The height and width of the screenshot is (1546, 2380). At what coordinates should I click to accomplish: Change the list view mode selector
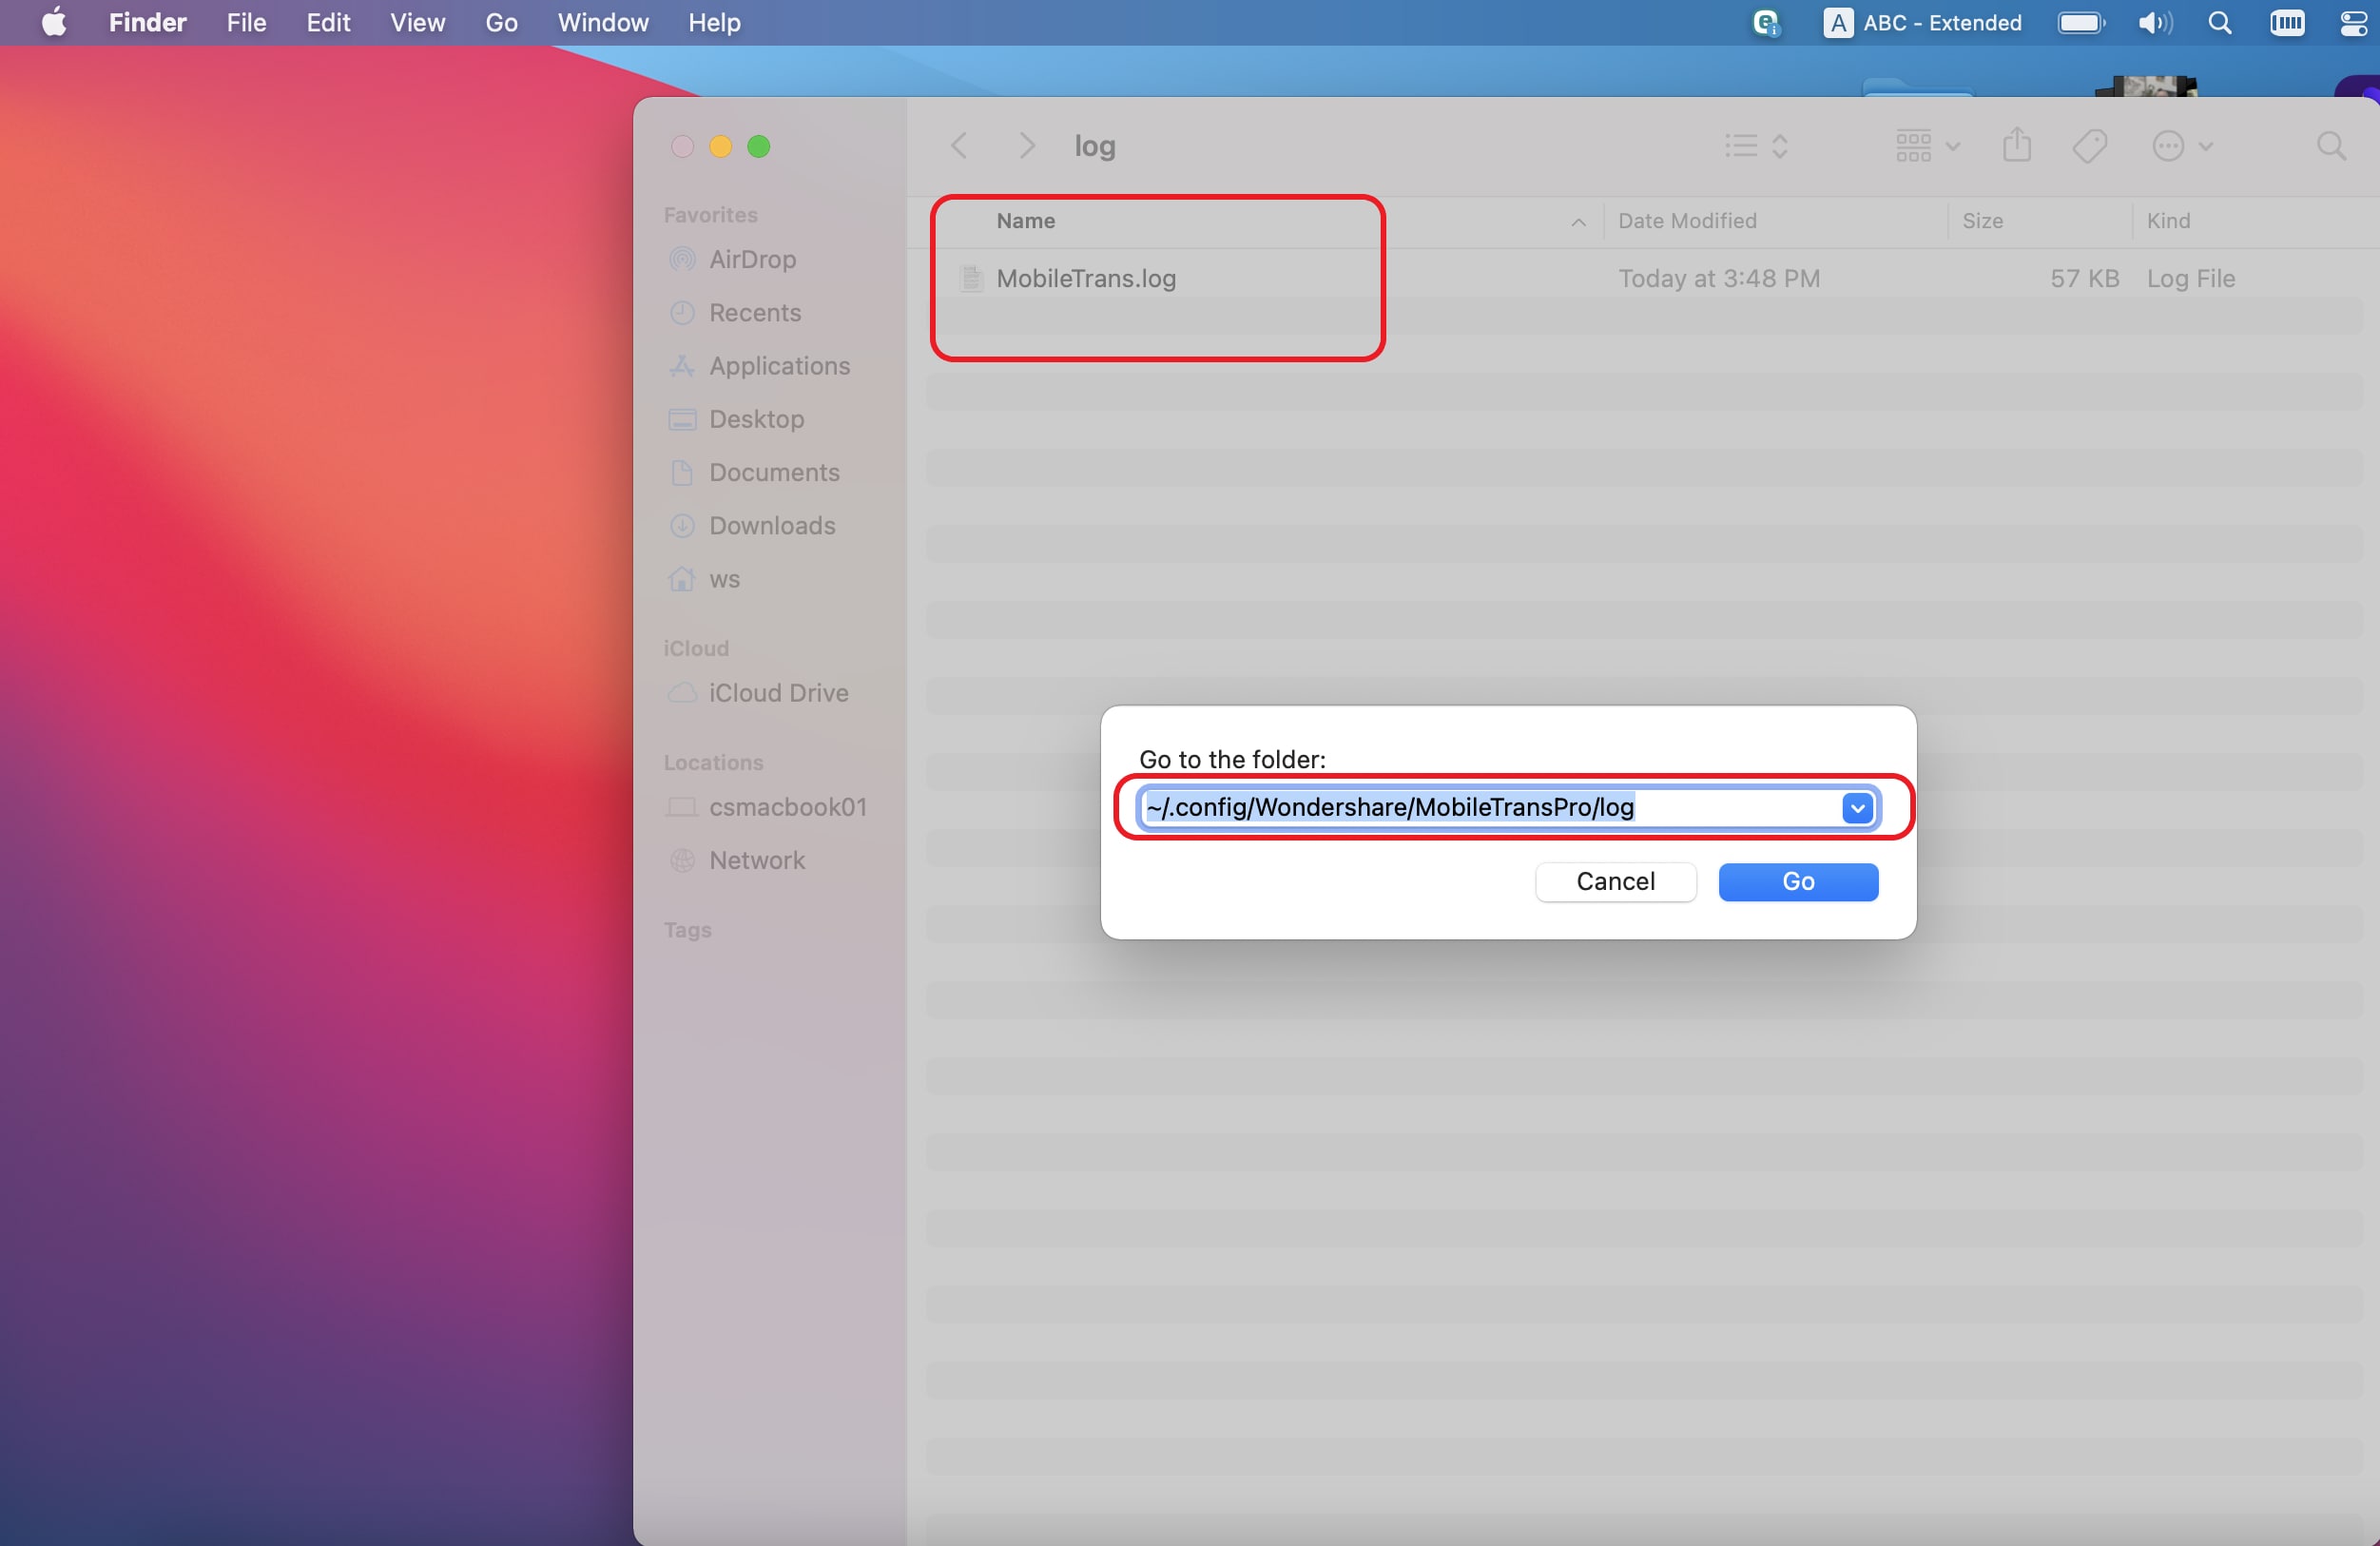1757,146
